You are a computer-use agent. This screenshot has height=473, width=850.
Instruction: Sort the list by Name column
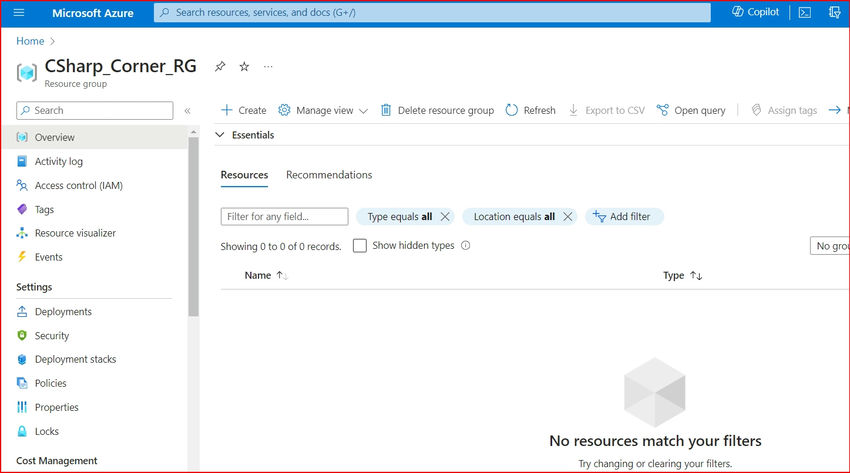pyautogui.click(x=266, y=275)
